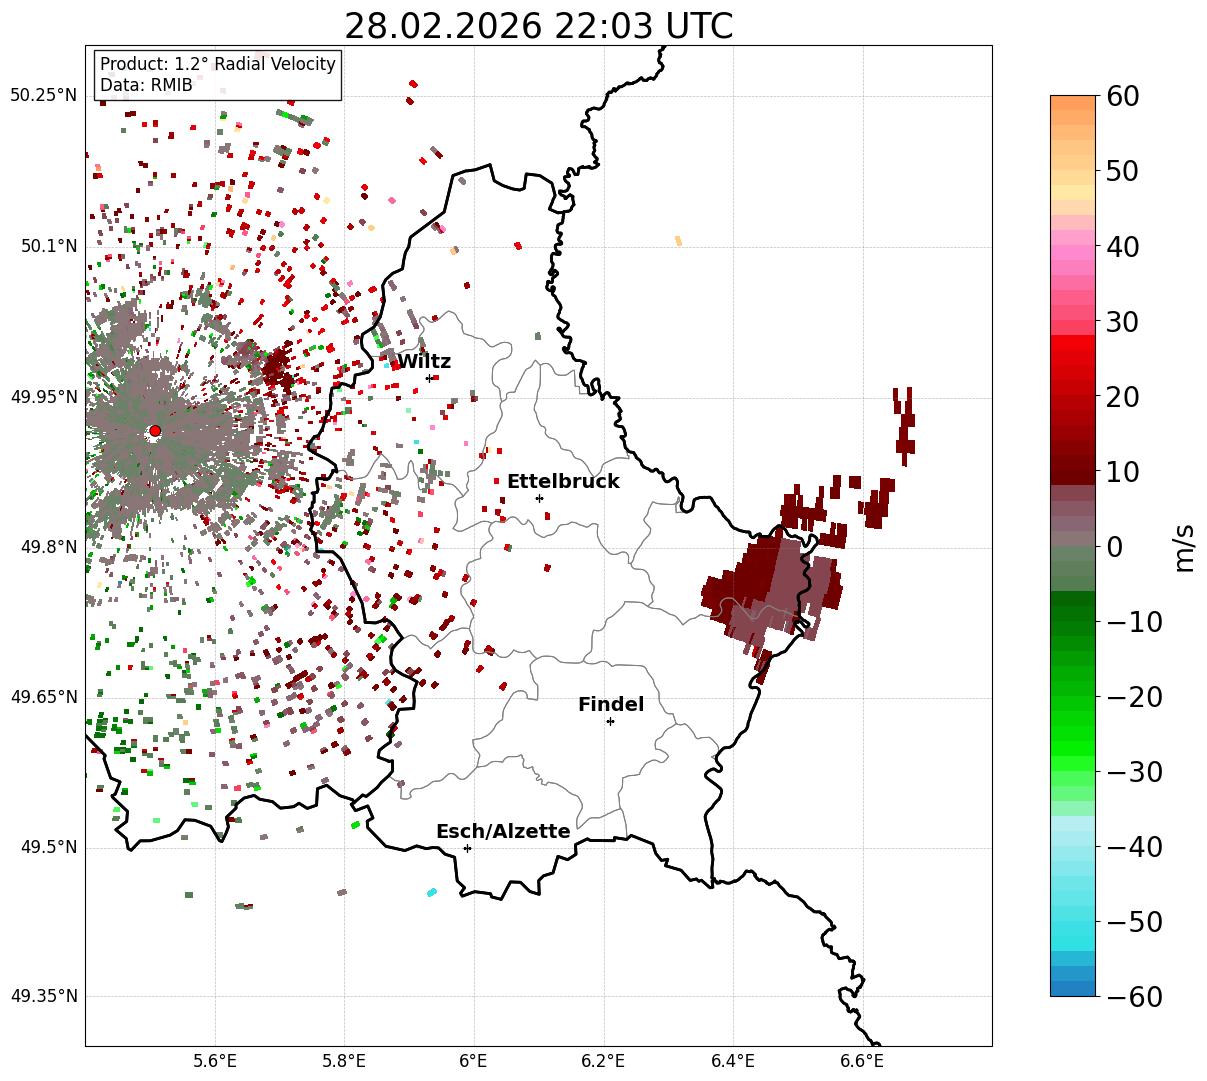Viewport: 1207px width, 1081px height.
Task: Click the −10 tick on colorbar
Action: coord(1134,621)
